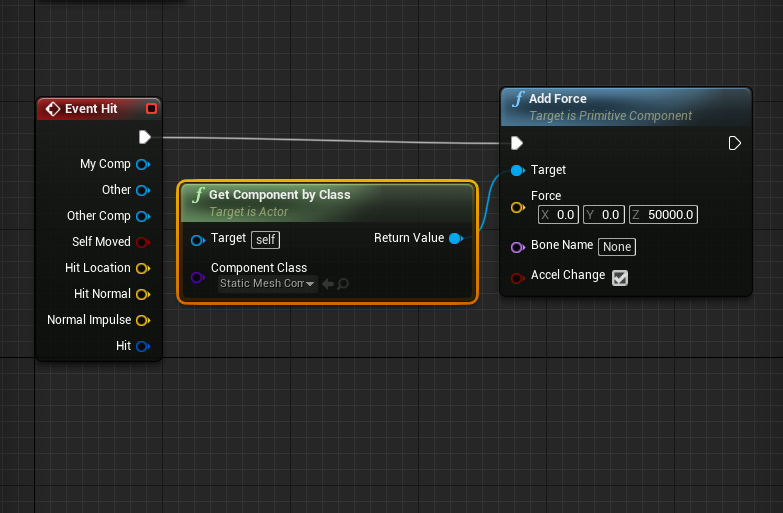Click the function icon on Add Force node
This screenshot has height=513, width=783.
518,99
